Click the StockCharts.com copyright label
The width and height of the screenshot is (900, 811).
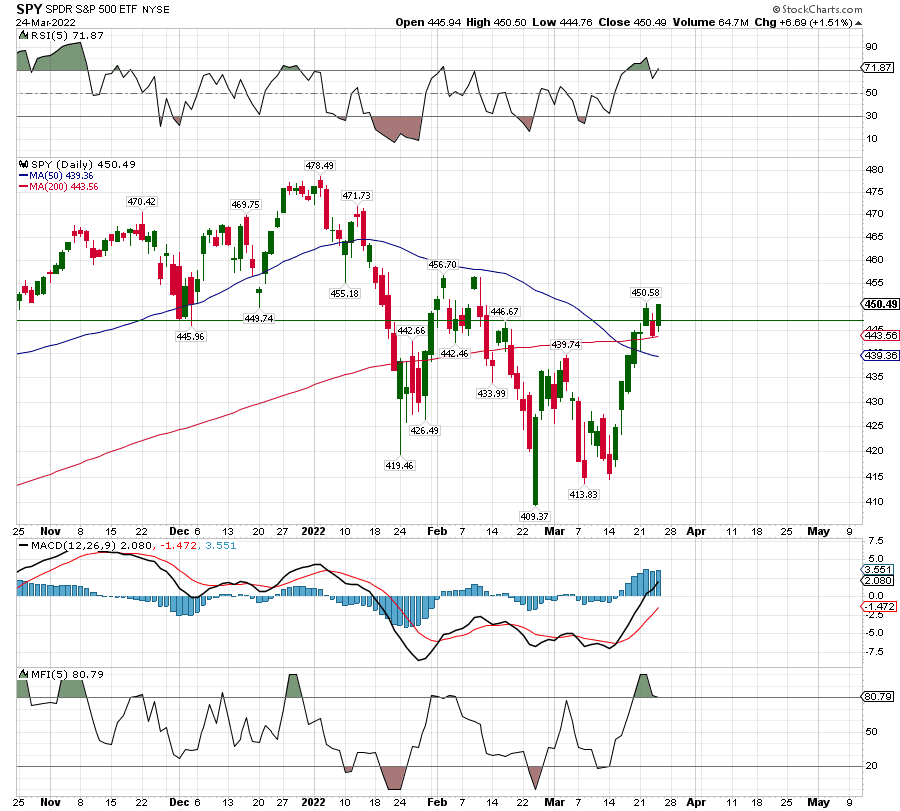click(817, 9)
